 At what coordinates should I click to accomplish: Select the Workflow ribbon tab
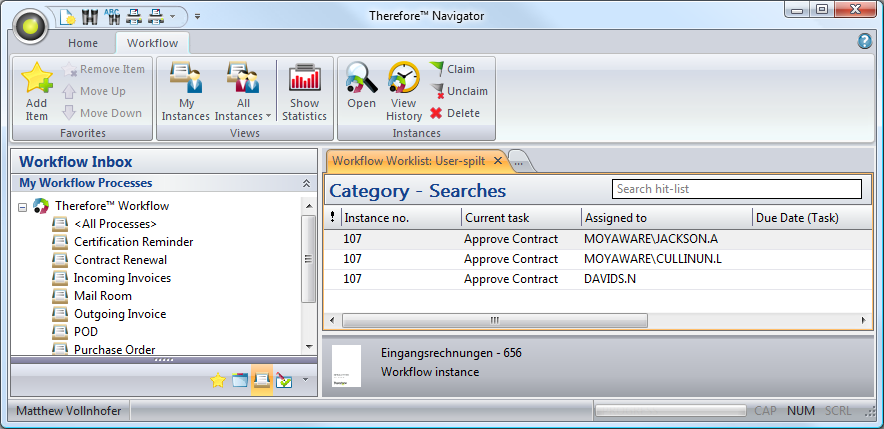152,43
